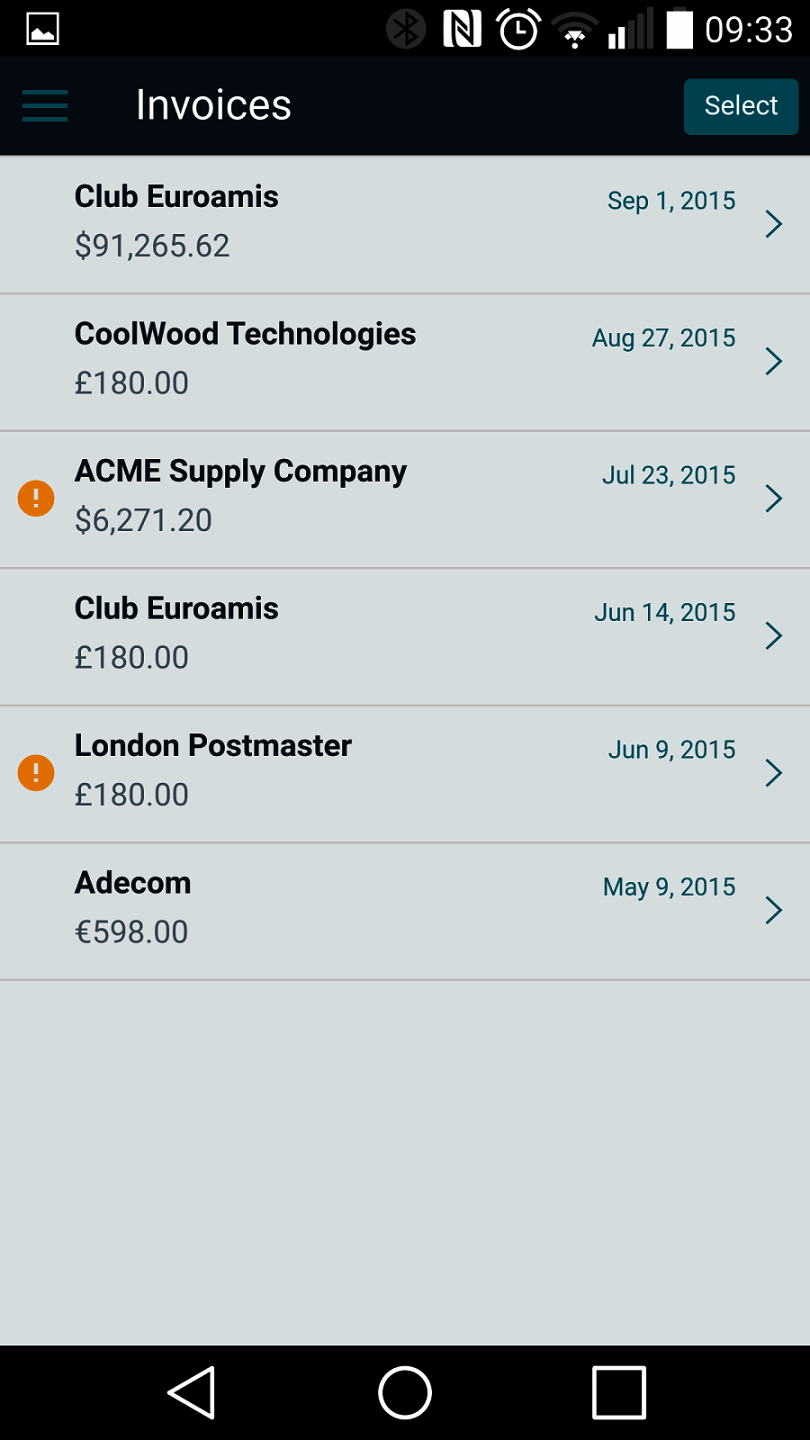810x1440 pixels.
Task: Expand the Sep 1 Club Euroamis invoice chevron
Action: 773,224
